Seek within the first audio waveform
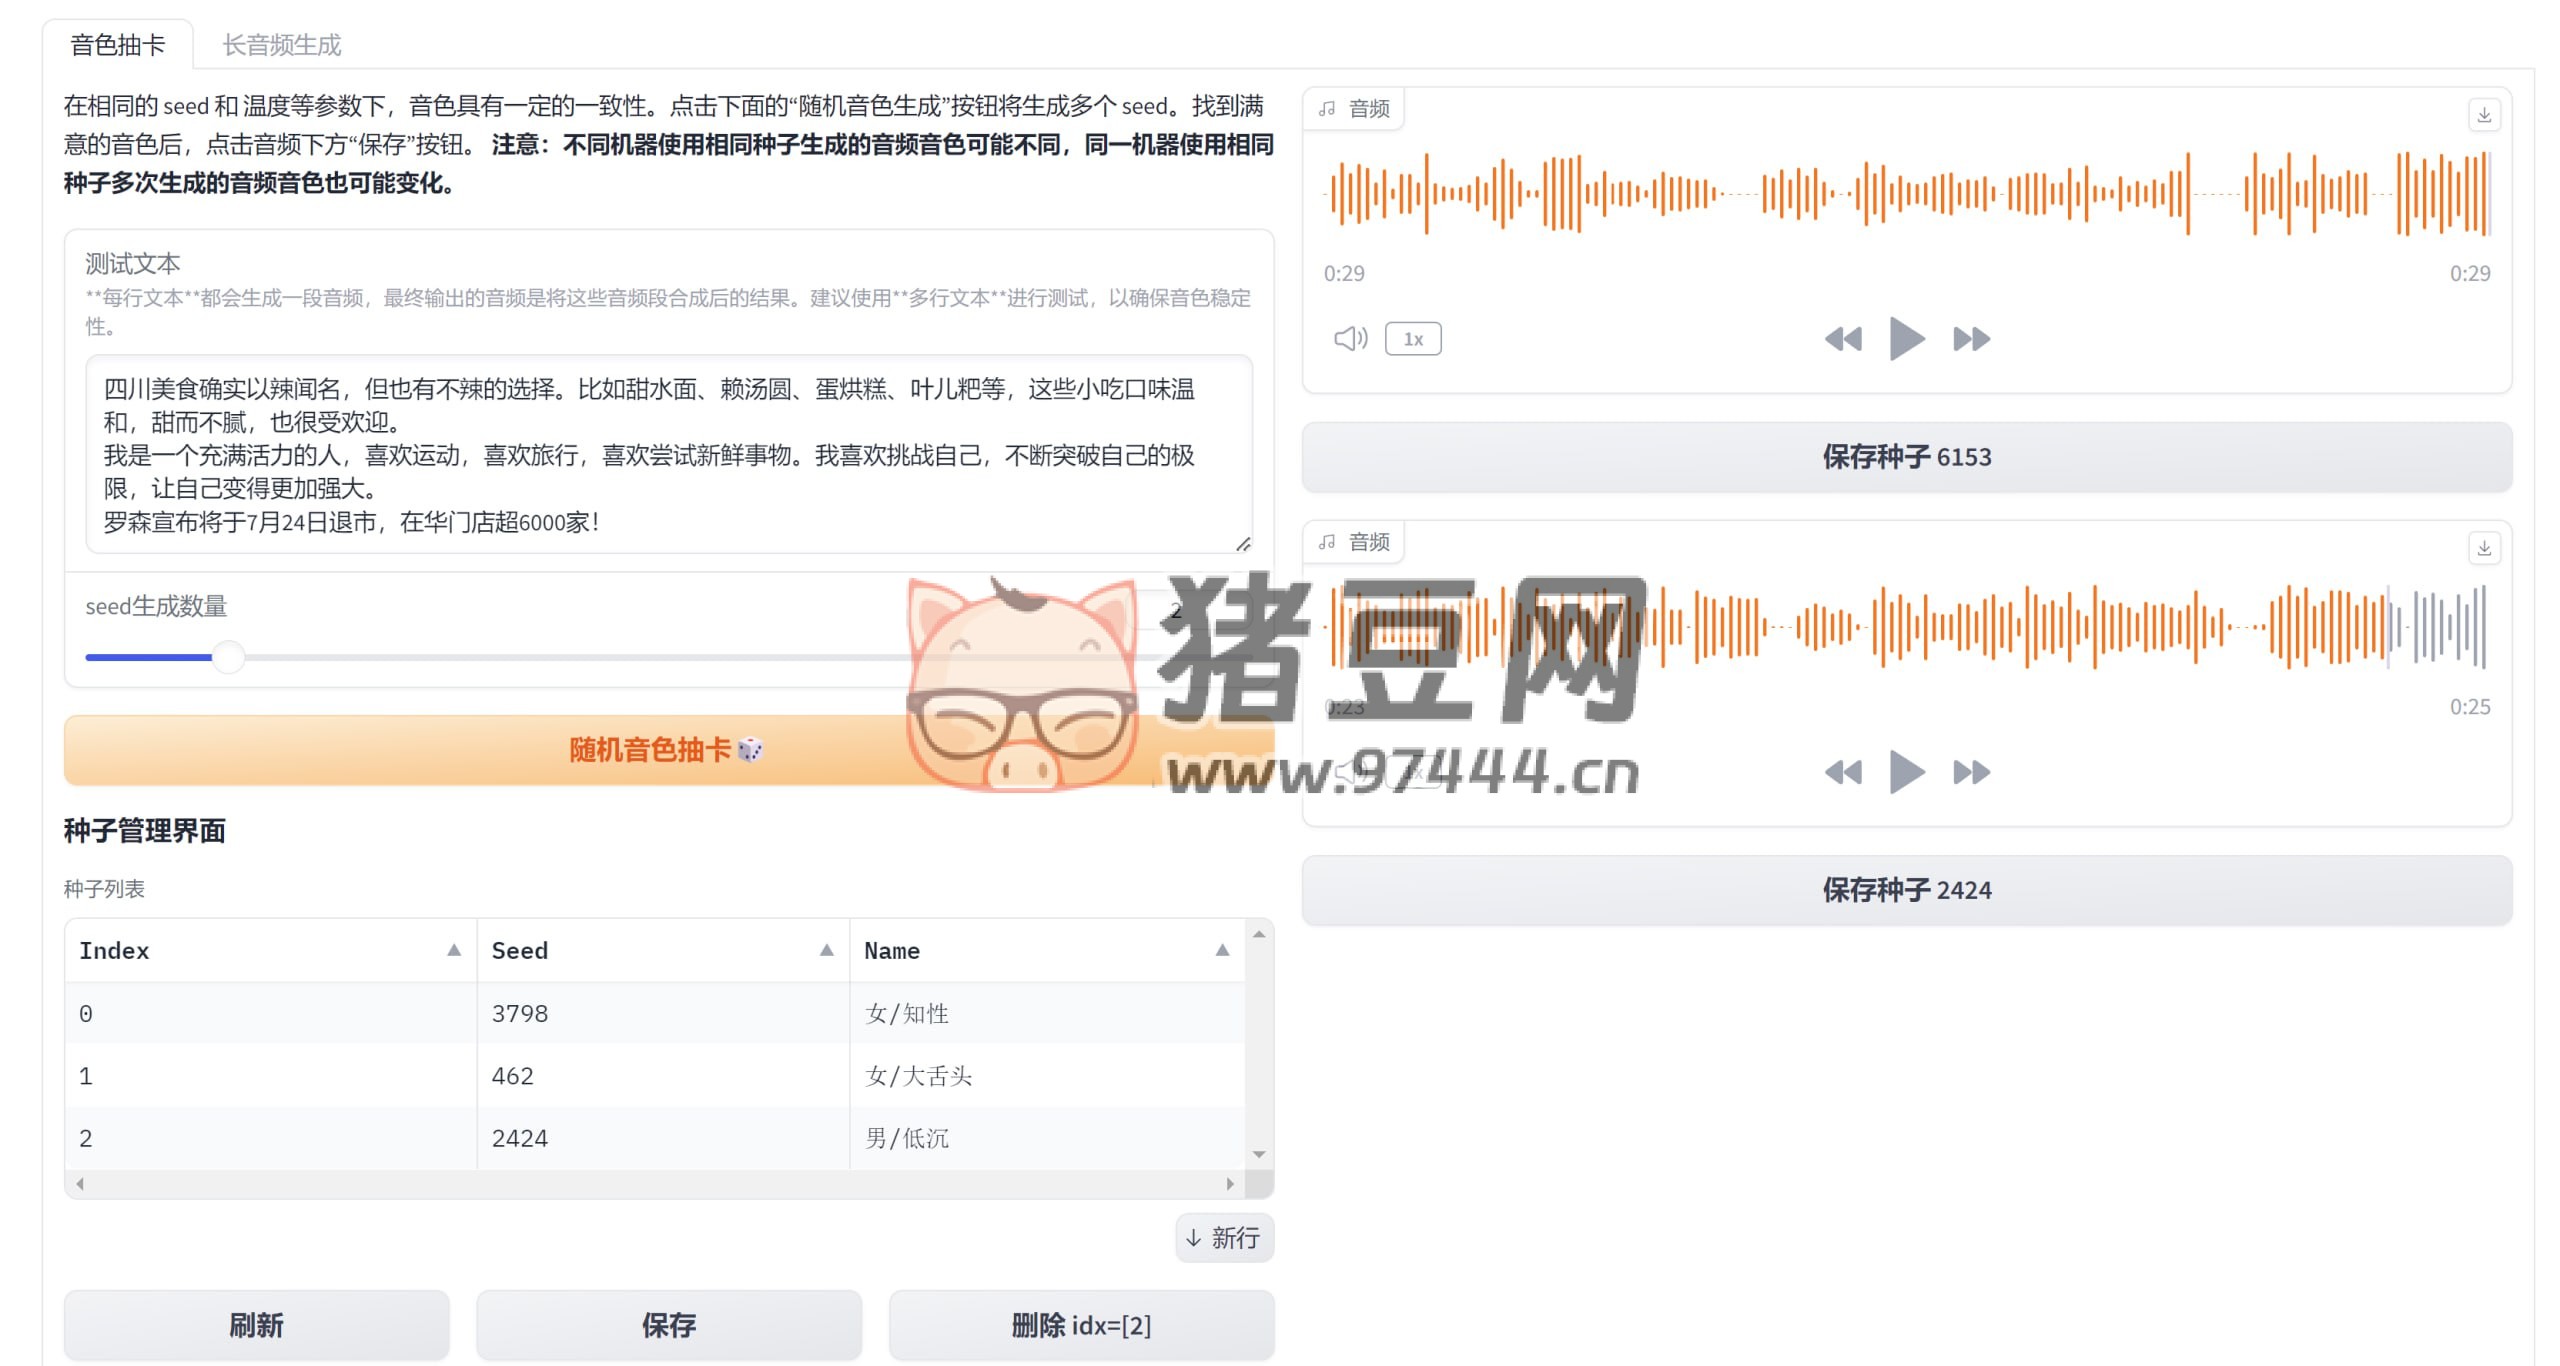The height and width of the screenshot is (1366, 2560). click(x=1907, y=194)
